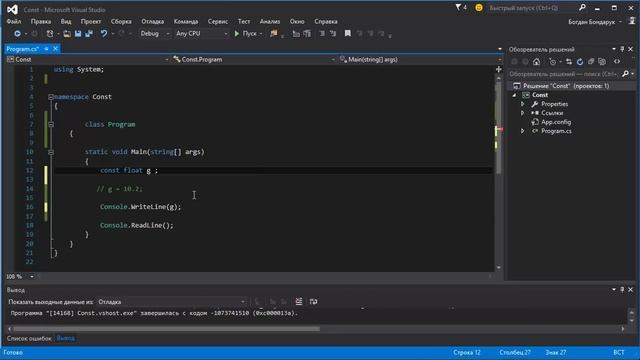This screenshot has width=640, height=360.
Task: Comment out selected lines via toolbar icon
Action: (322, 33)
